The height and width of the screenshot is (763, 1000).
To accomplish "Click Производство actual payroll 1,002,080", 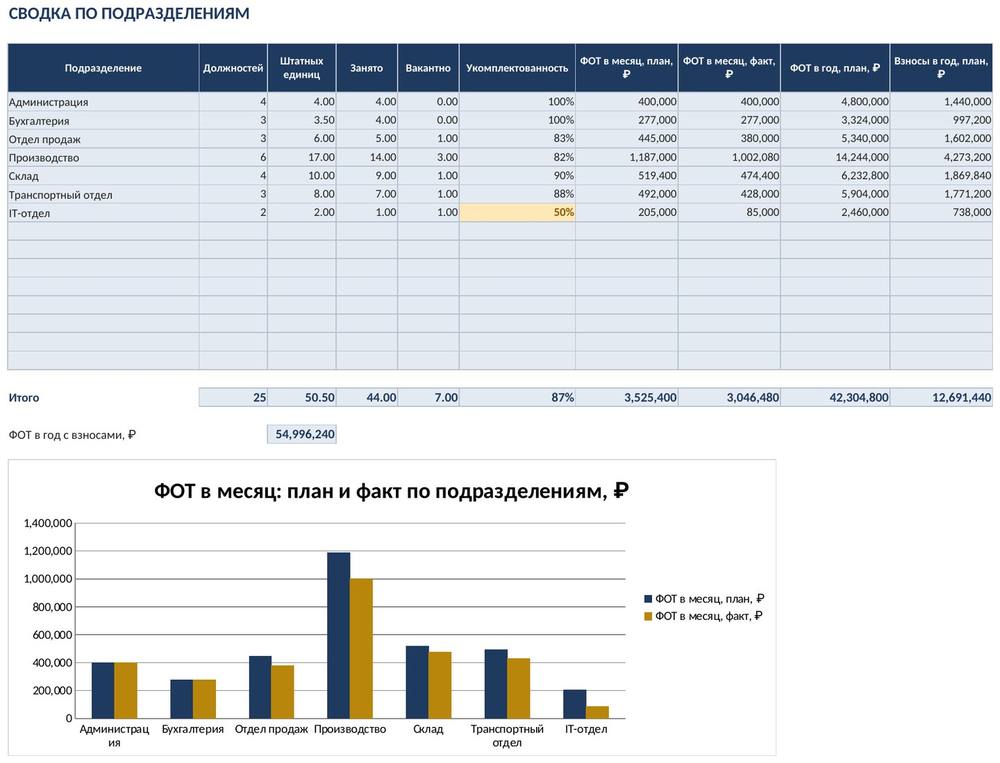I will [729, 157].
